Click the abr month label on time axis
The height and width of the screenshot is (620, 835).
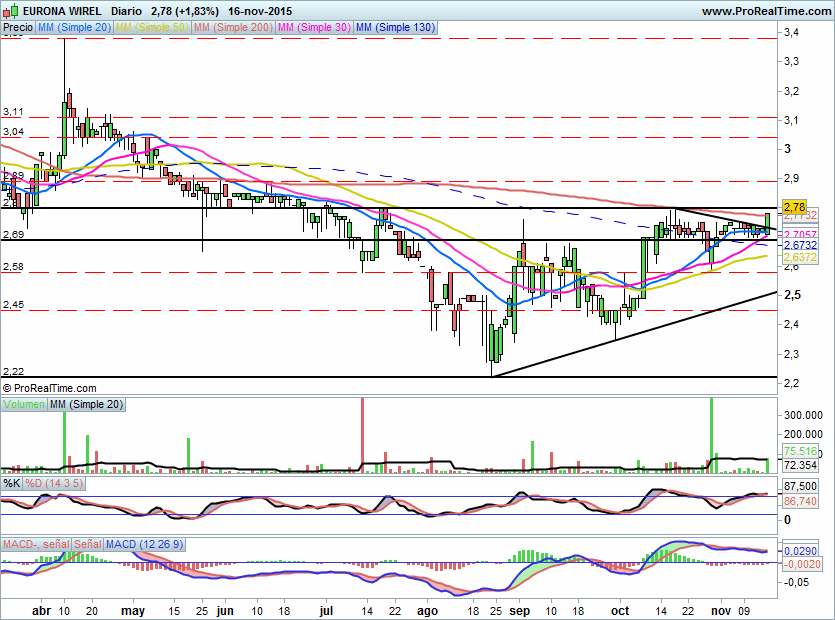(x=42, y=610)
